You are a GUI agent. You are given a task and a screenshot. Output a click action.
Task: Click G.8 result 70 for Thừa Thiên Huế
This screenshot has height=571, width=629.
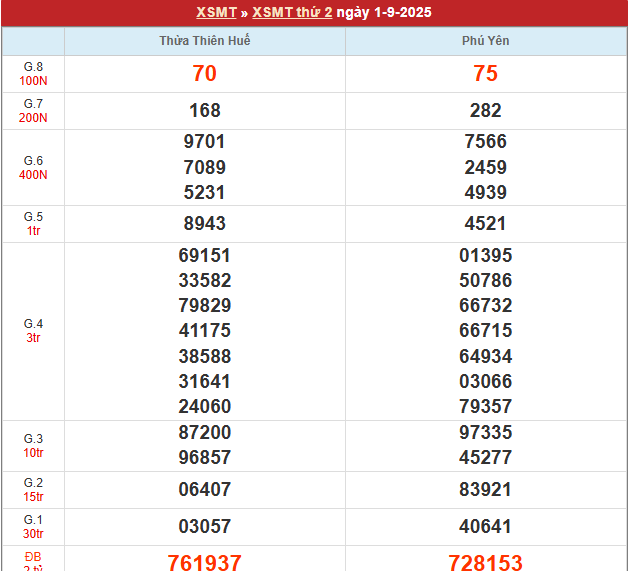[x=205, y=73]
